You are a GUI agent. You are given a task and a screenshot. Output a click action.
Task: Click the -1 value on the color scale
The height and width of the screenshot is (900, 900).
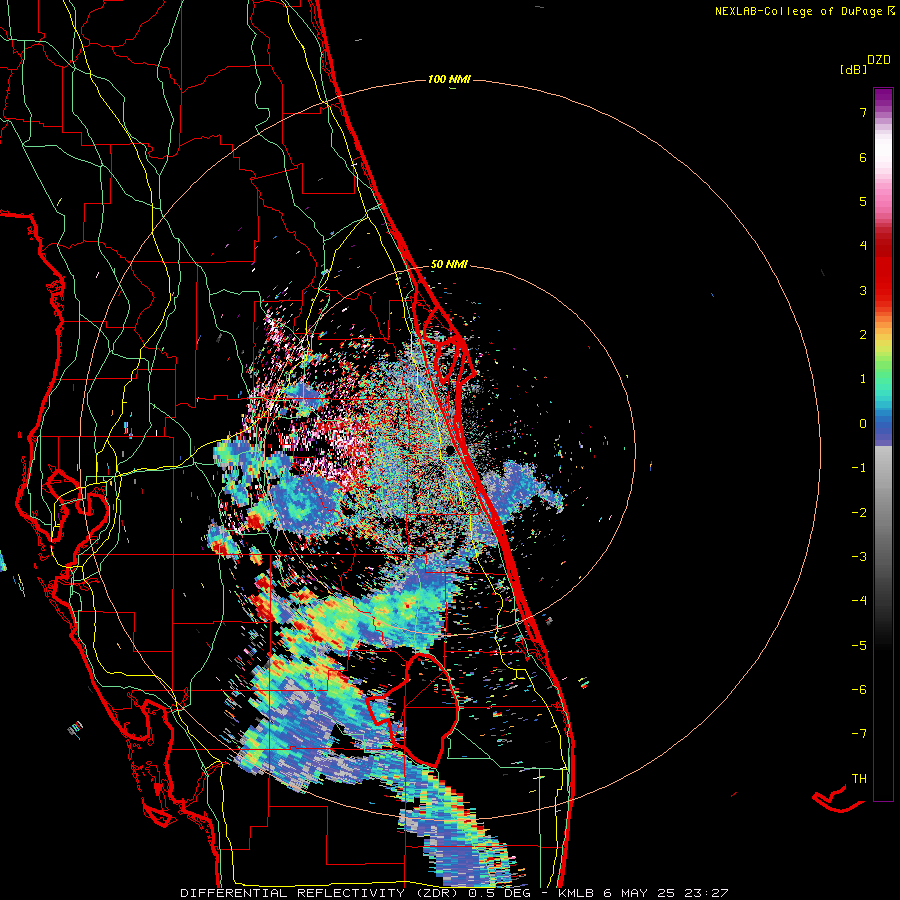tap(859, 468)
